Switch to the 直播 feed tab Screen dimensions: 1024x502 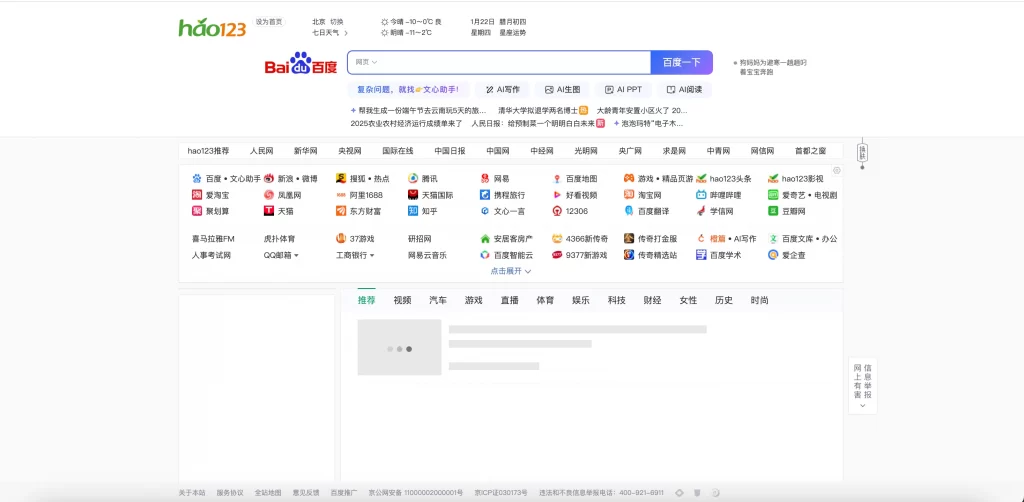[509, 300]
